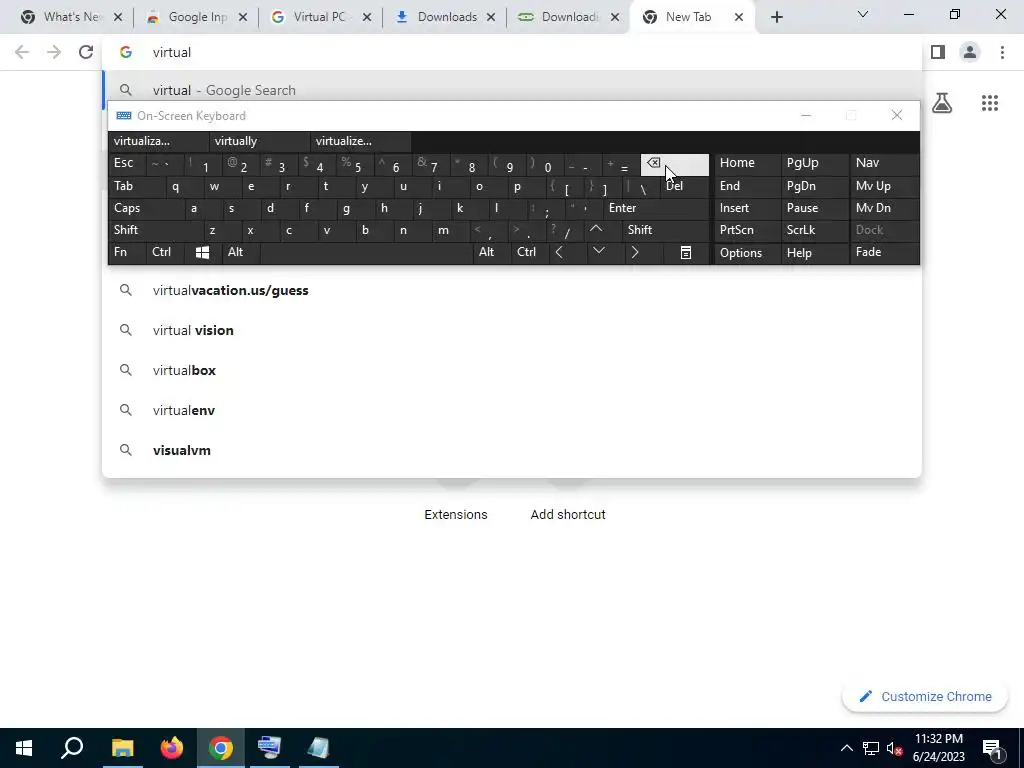Toggle Fade on the On-Screen Keyboard
Screen dimensions: 1024x768
(884, 252)
